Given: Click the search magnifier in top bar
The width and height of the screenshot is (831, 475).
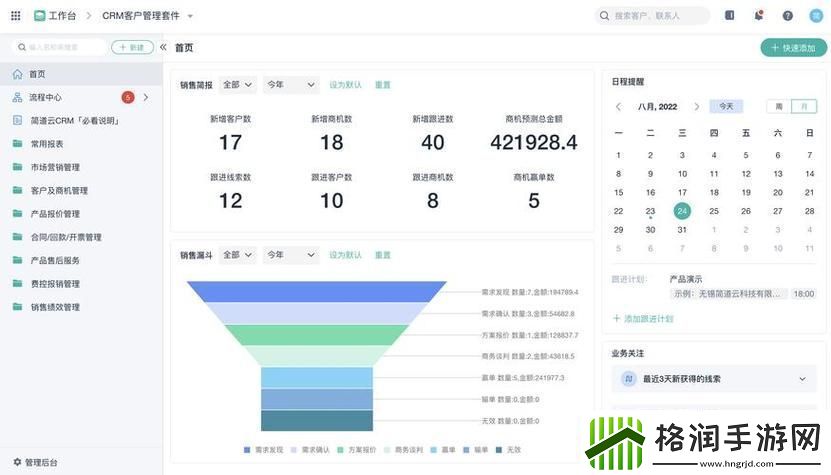Looking at the screenshot, I should pyautogui.click(x=604, y=16).
